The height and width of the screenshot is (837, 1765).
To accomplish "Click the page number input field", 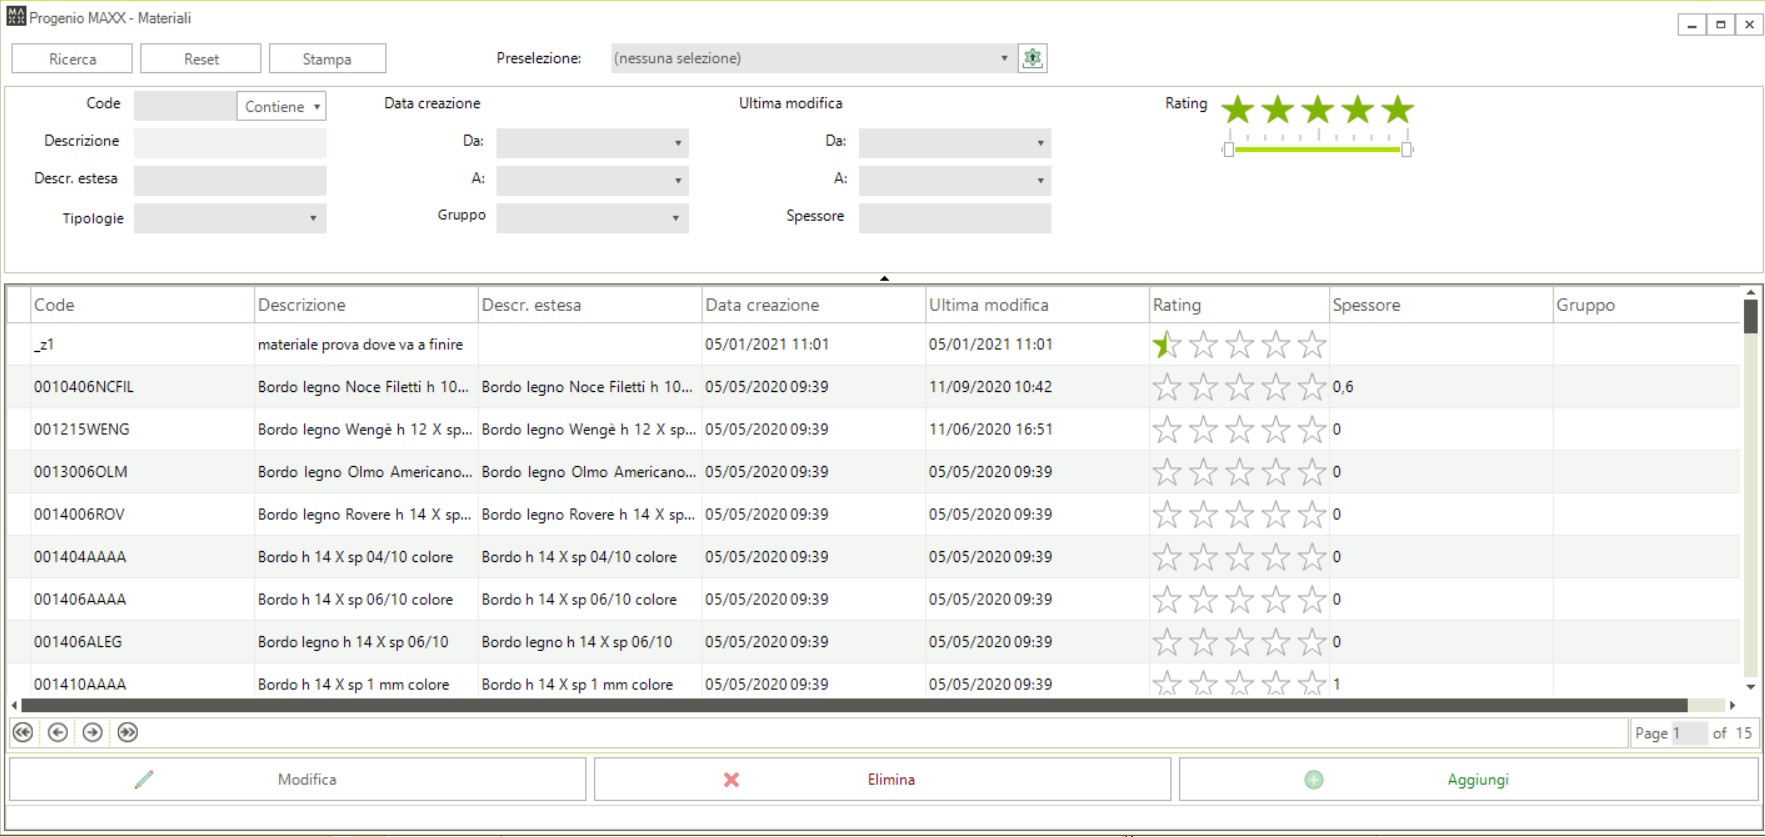I will (1689, 733).
